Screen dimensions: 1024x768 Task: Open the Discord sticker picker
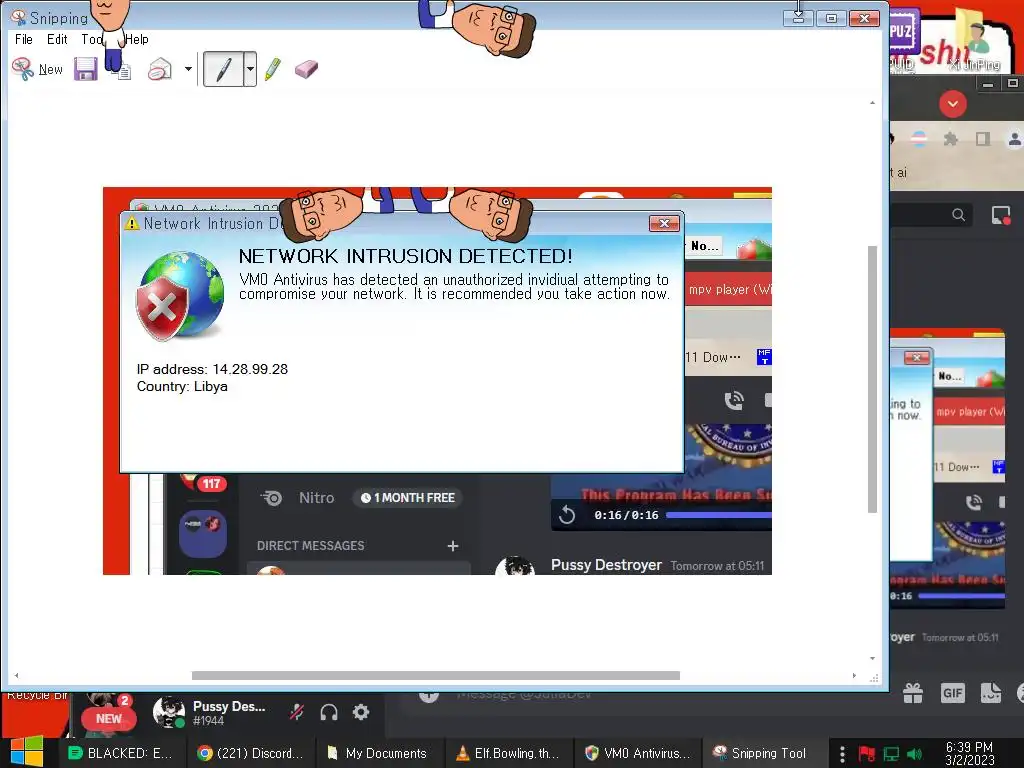click(x=991, y=693)
